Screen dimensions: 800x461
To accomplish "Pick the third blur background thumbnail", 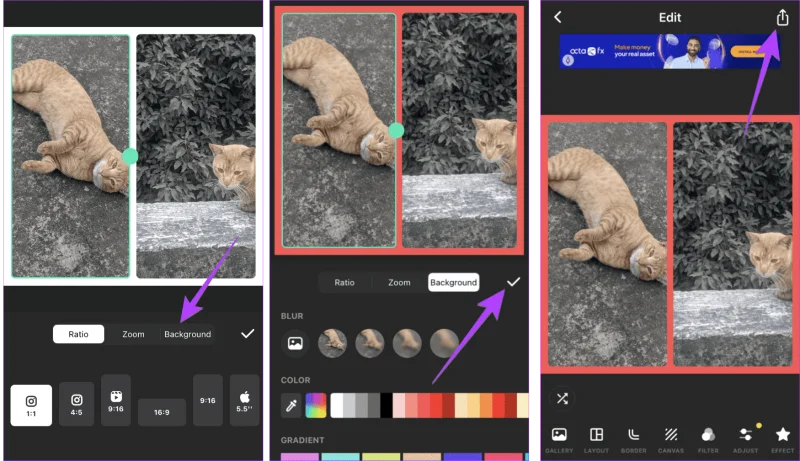I will tap(407, 343).
